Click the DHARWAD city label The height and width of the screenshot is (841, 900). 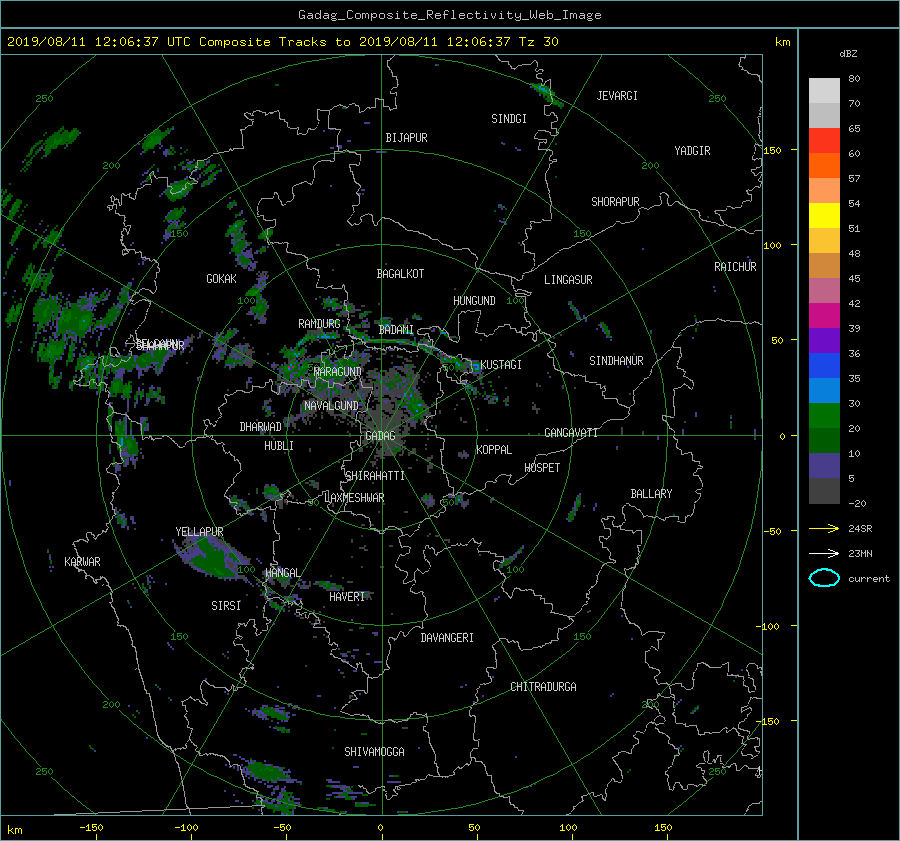point(261,427)
